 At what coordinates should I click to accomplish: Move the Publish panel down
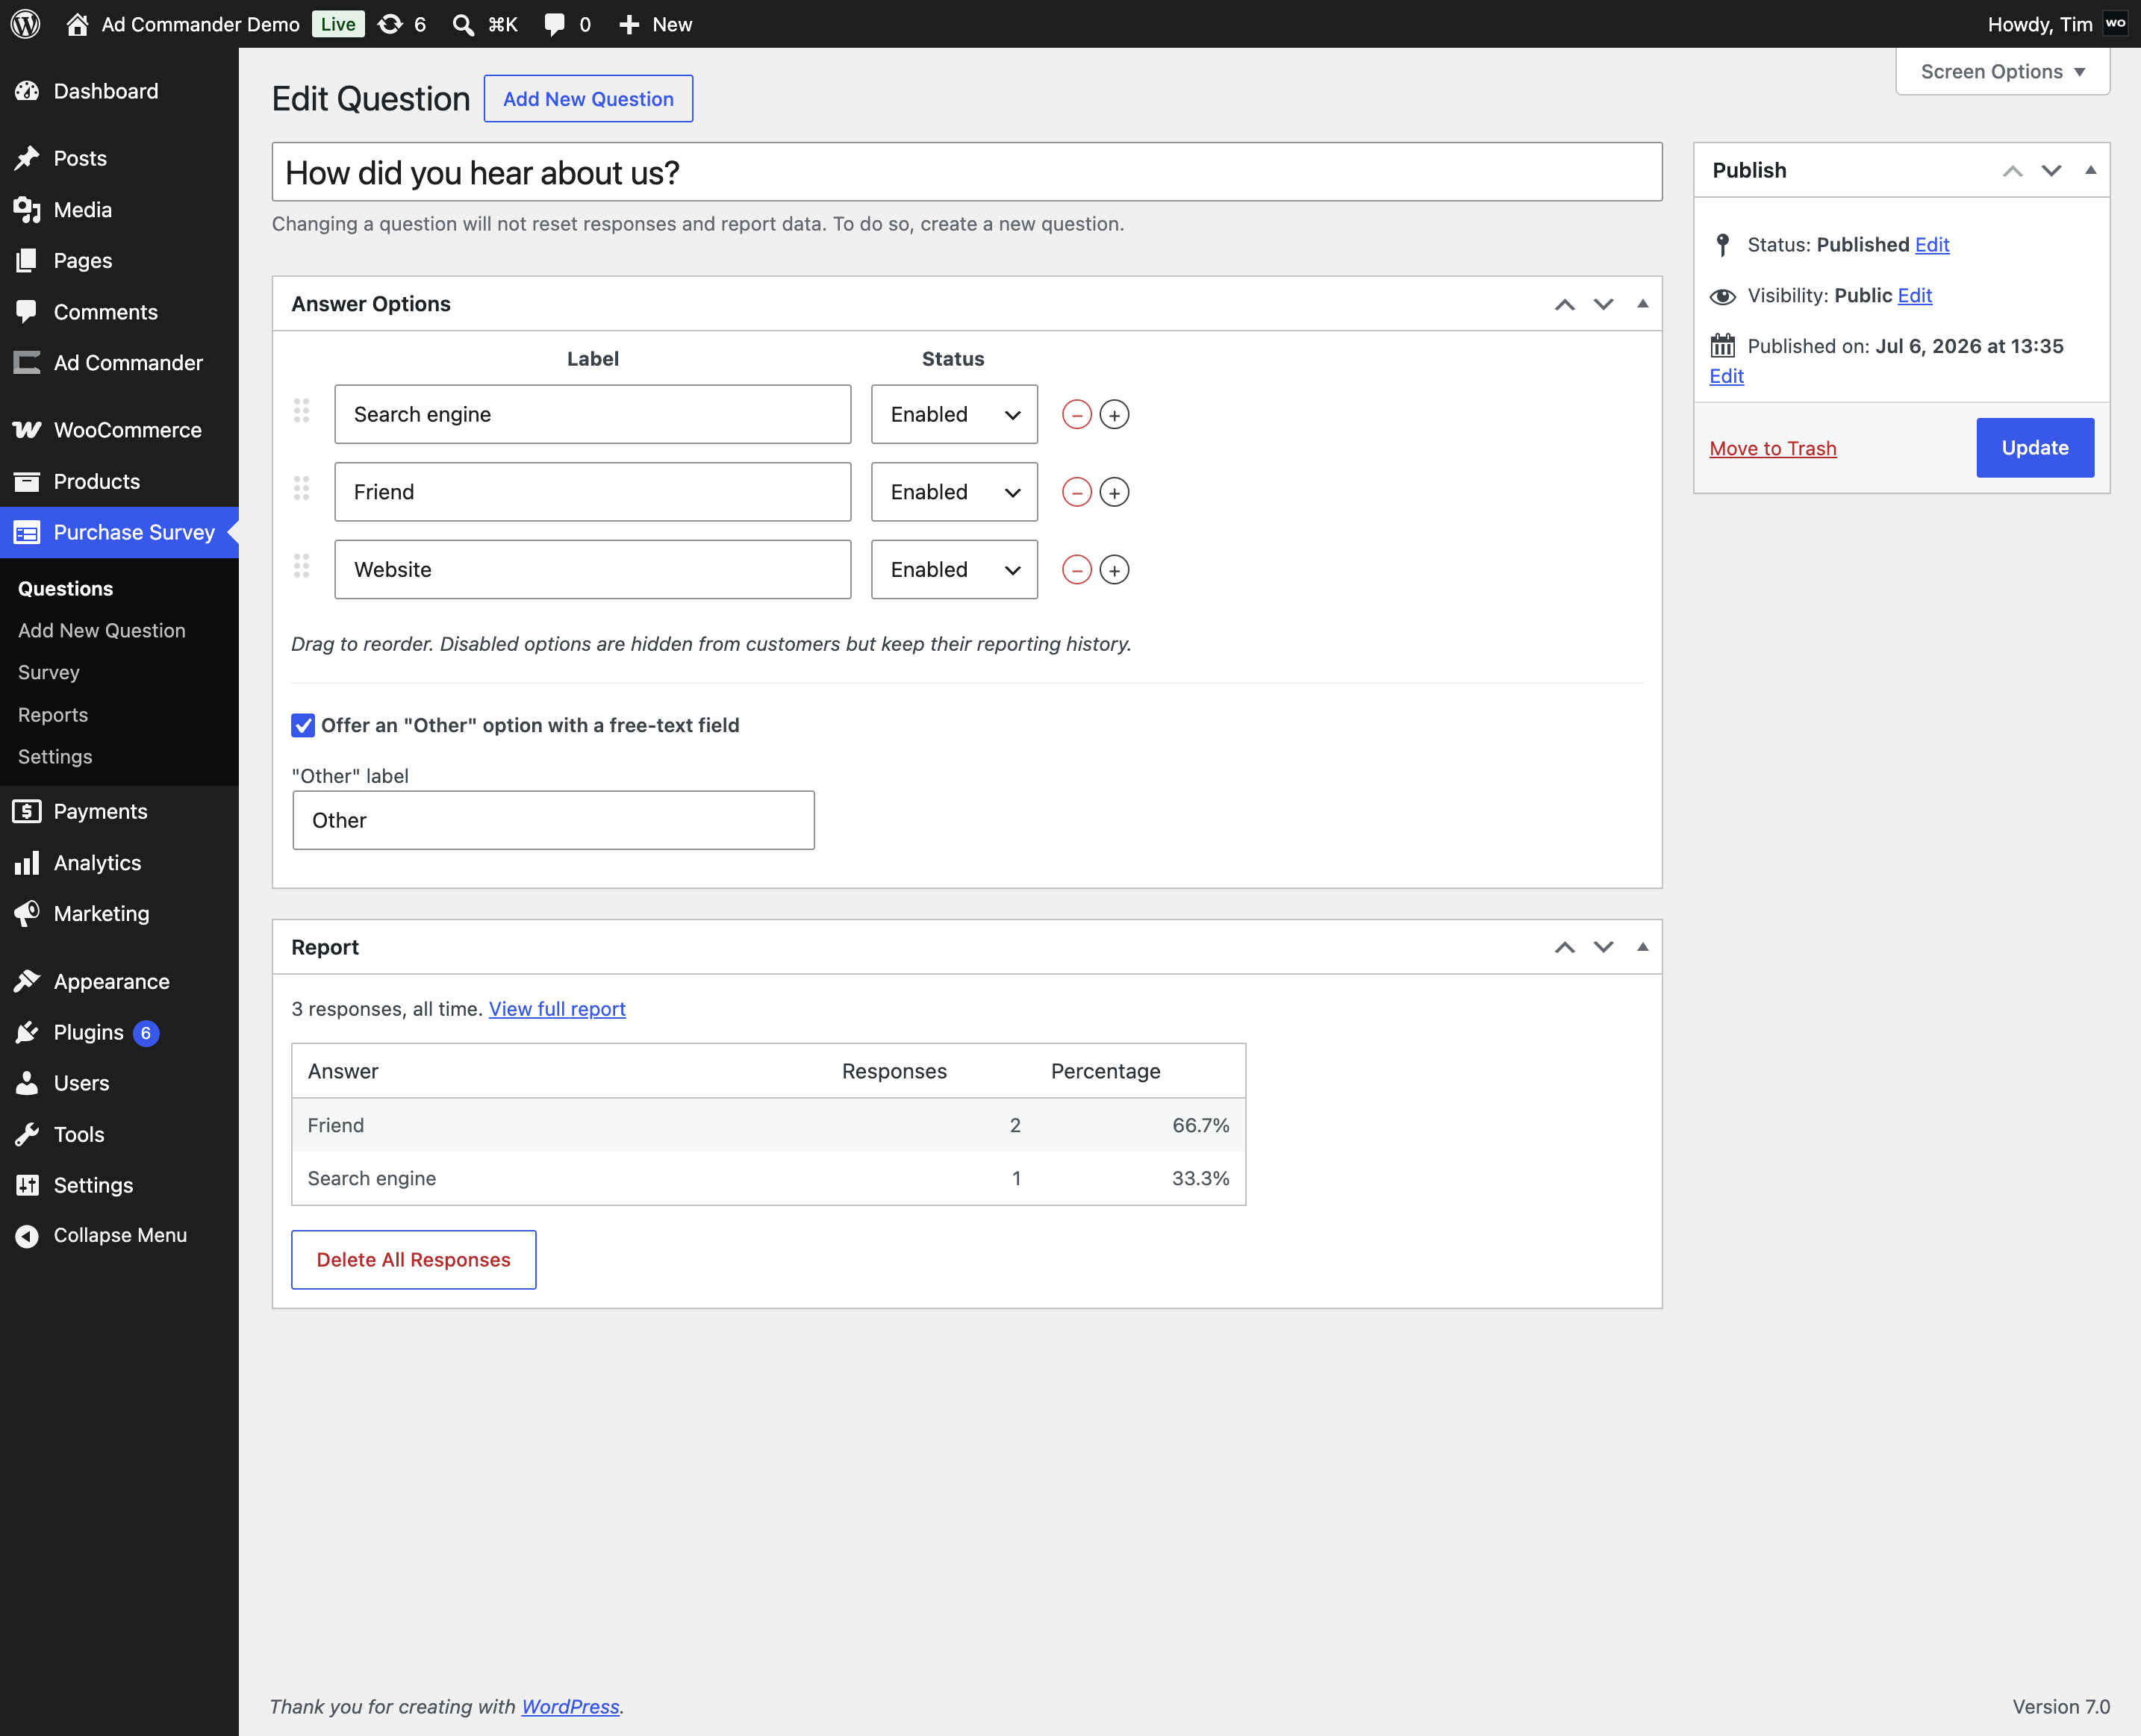(x=2051, y=170)
